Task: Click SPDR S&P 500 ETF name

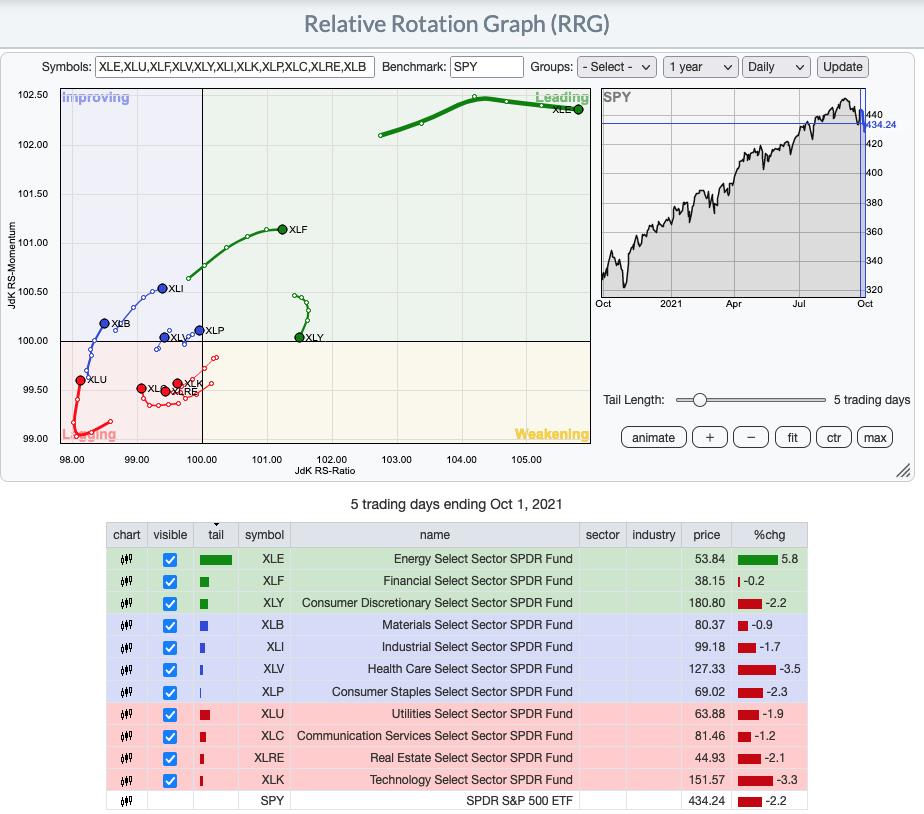Action: [519, 801]
